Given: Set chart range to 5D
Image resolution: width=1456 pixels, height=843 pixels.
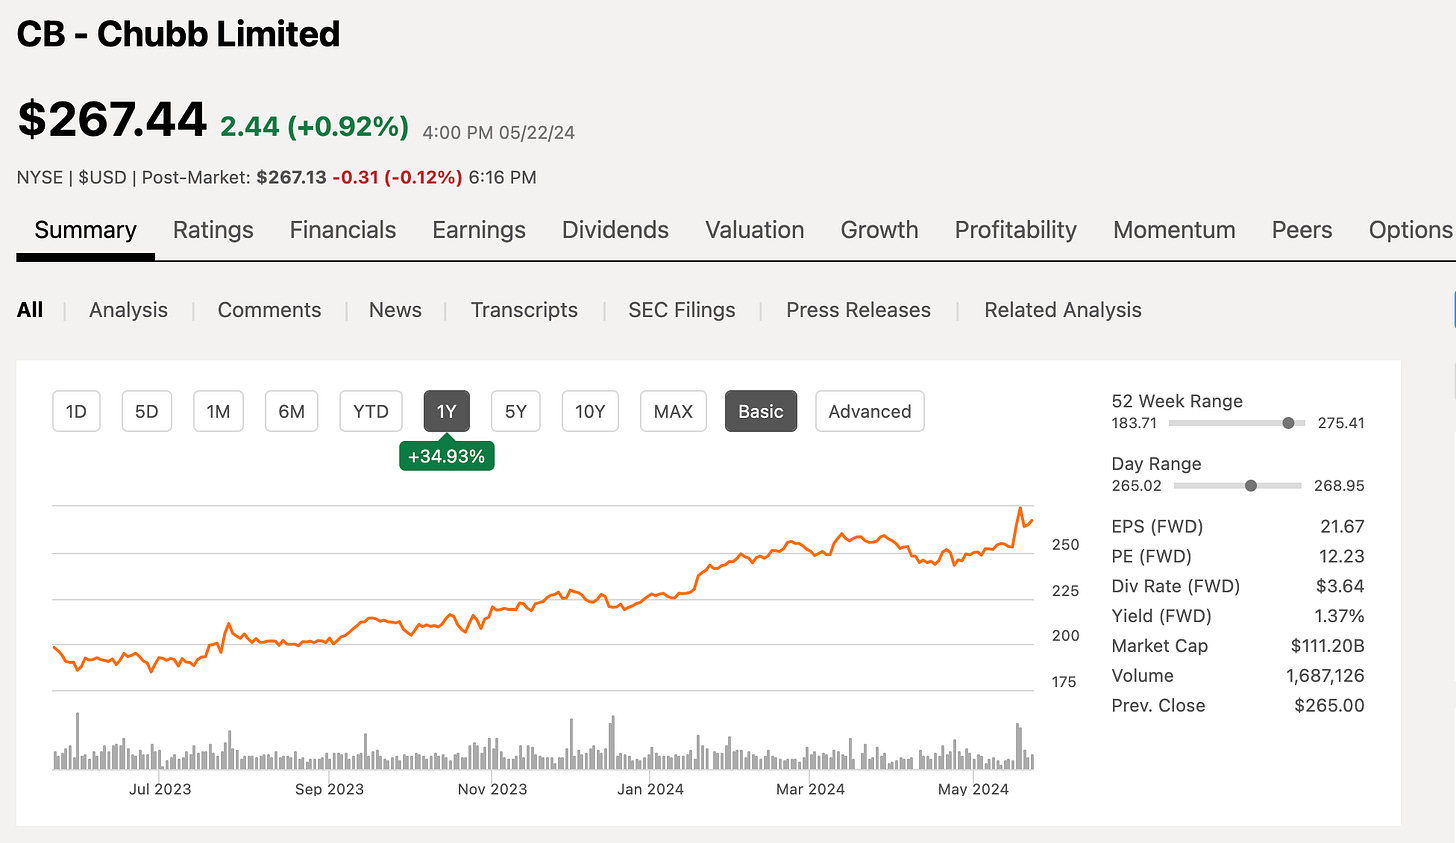Looking at the screenshot, I should (147, 411).
